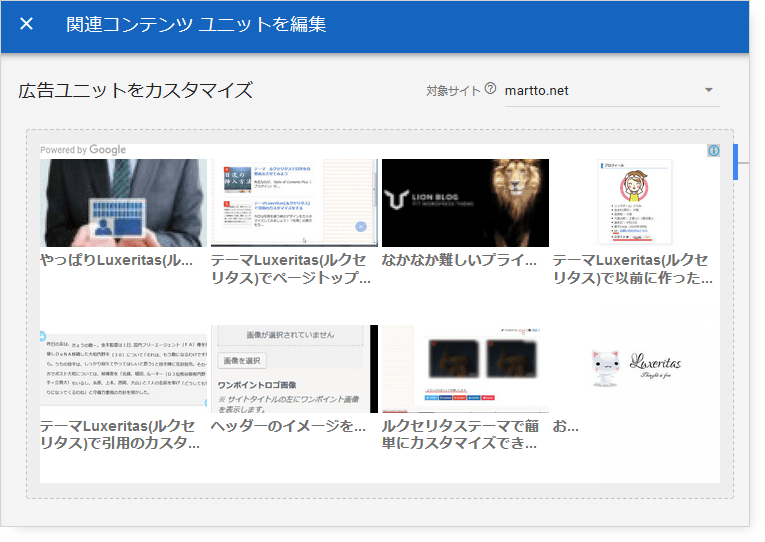The image size is (765, 542).
Task: Open ルクセリタステーマで簡単にカスタマイズ article link
Action: coord(465,434)
